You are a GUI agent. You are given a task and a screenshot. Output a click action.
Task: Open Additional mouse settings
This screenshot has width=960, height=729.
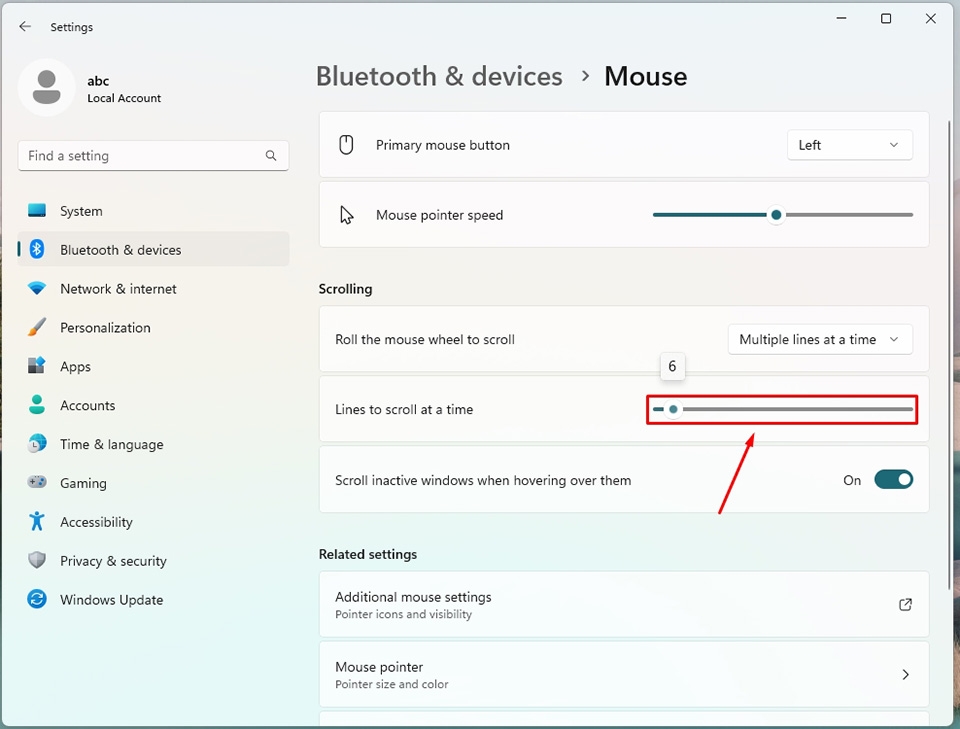[x=624, y=605]
